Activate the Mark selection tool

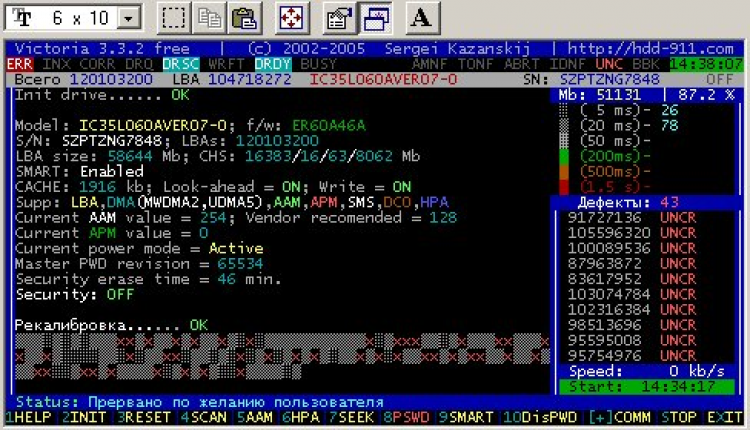tap(173, 18)
